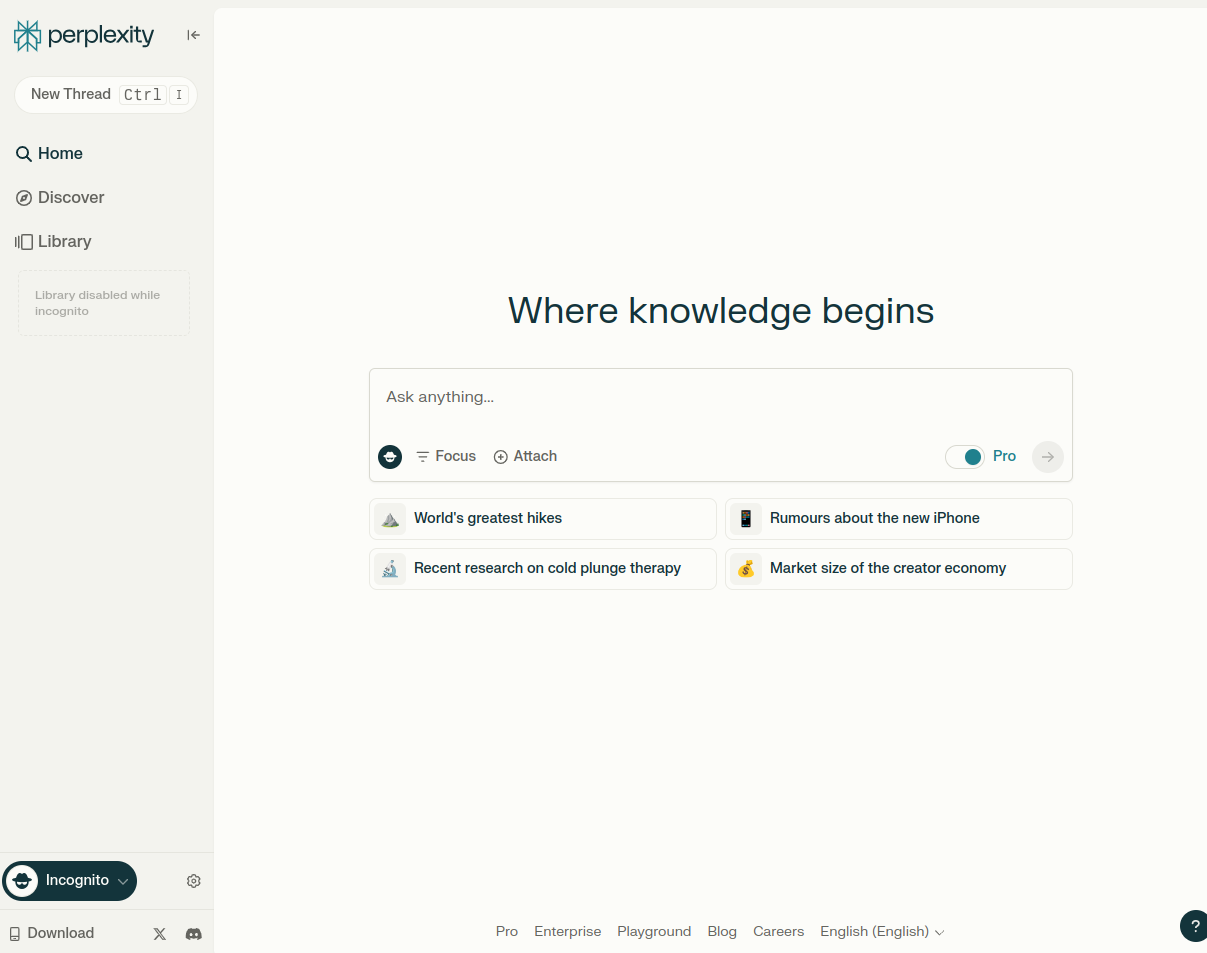Toggle the Pro search switch
Viewport: 1207px width, 953px height.
click(x=965, y=457)
